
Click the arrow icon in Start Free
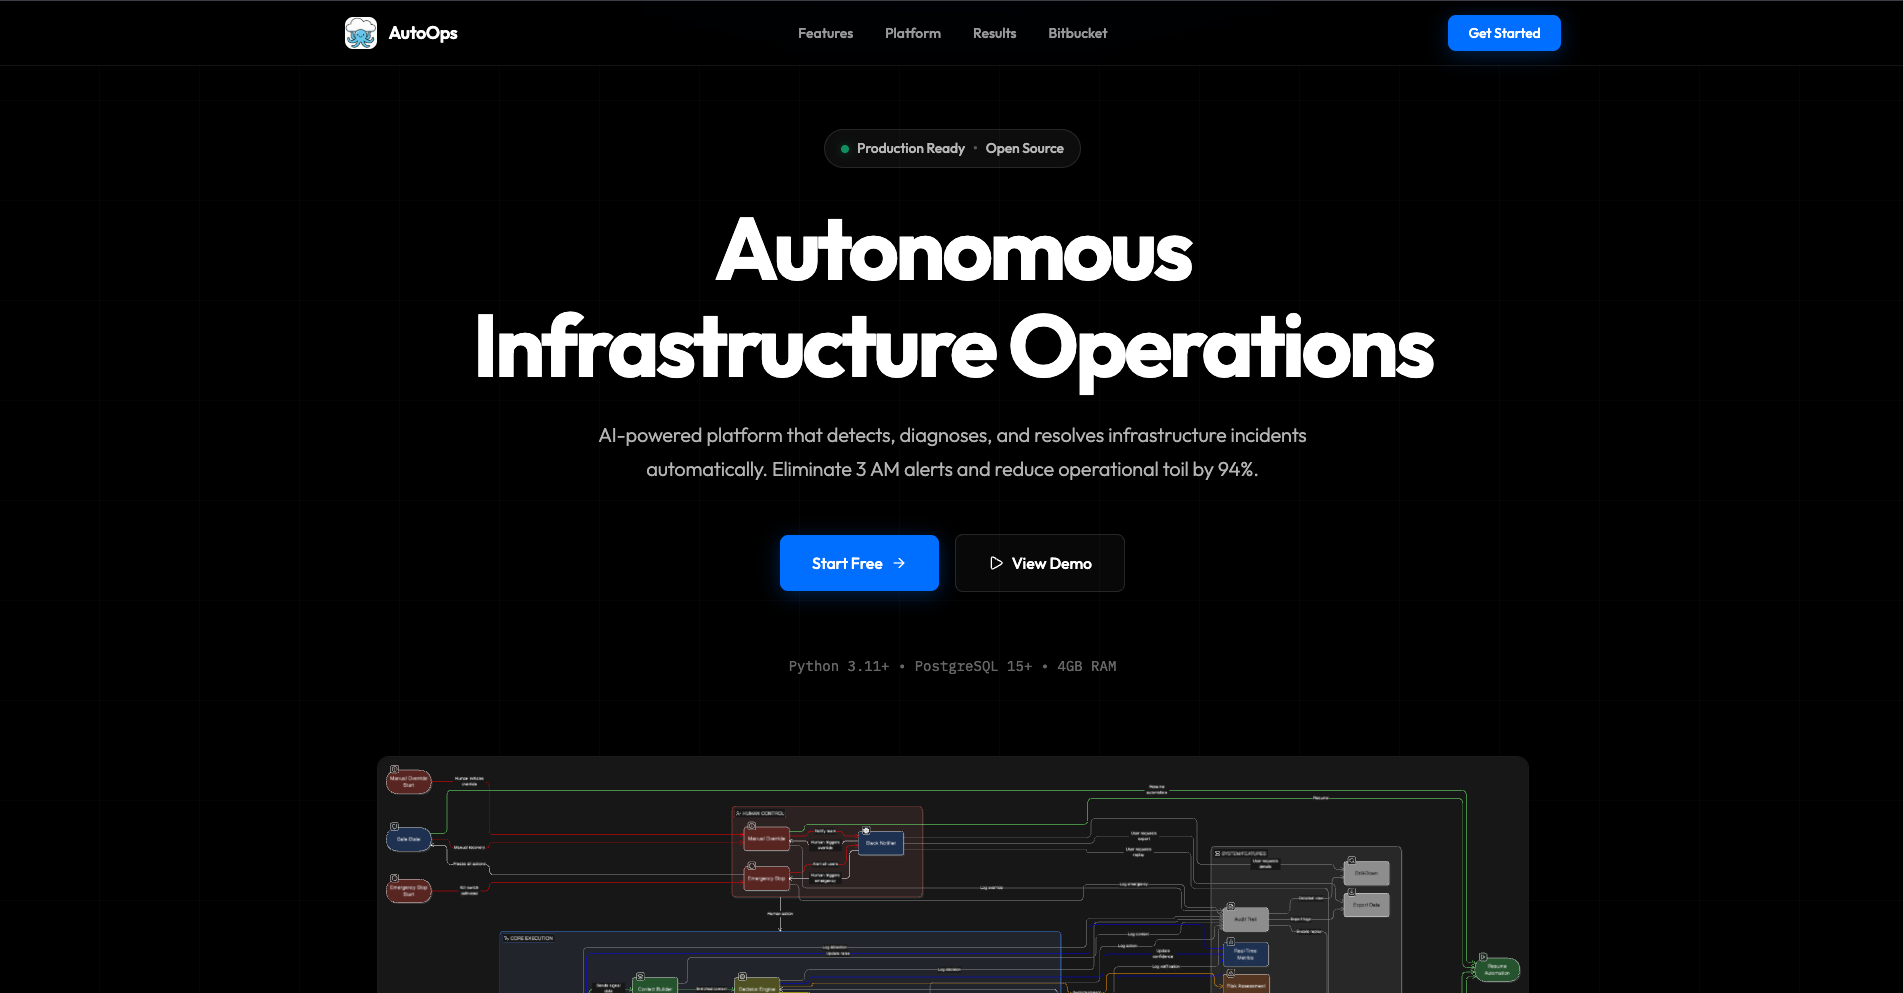pos(899,563)
